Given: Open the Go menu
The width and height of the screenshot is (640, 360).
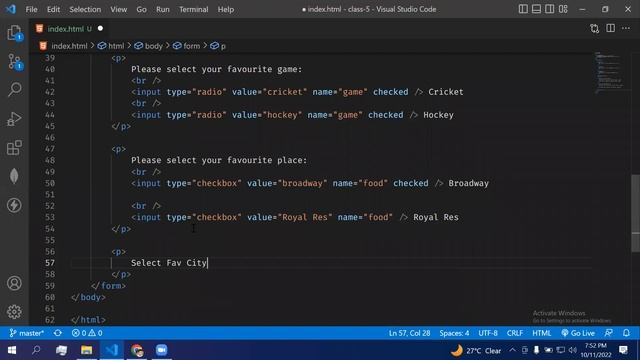Looking at the screenshot, I should tap(141, 9).
